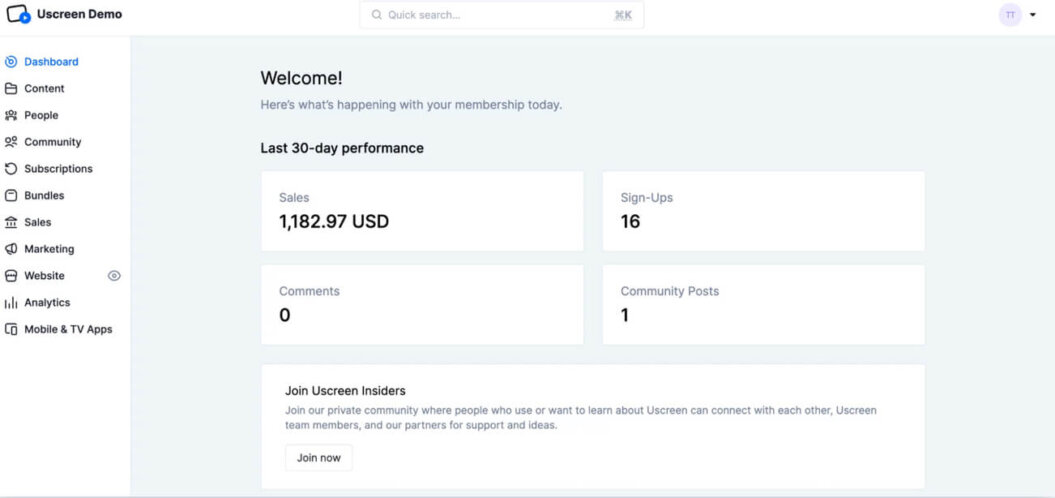Open the Sign-Ups card showing 16
Image resolution: width=1055 pixels, height=498 pixels.
(x=764, y=211)
